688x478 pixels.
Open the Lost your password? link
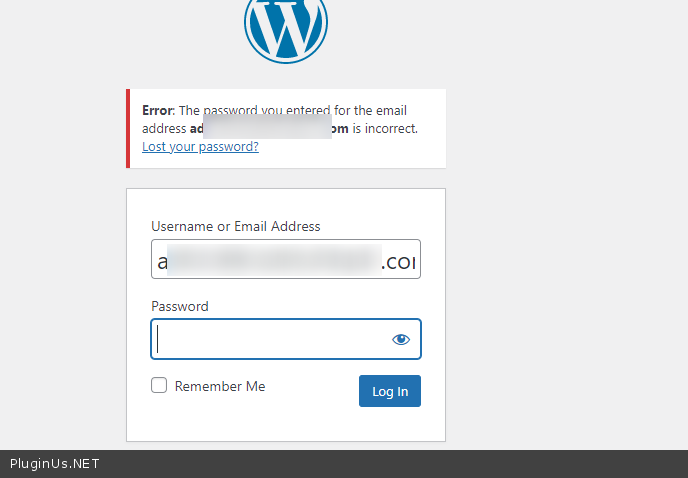[x=200, y=147]
